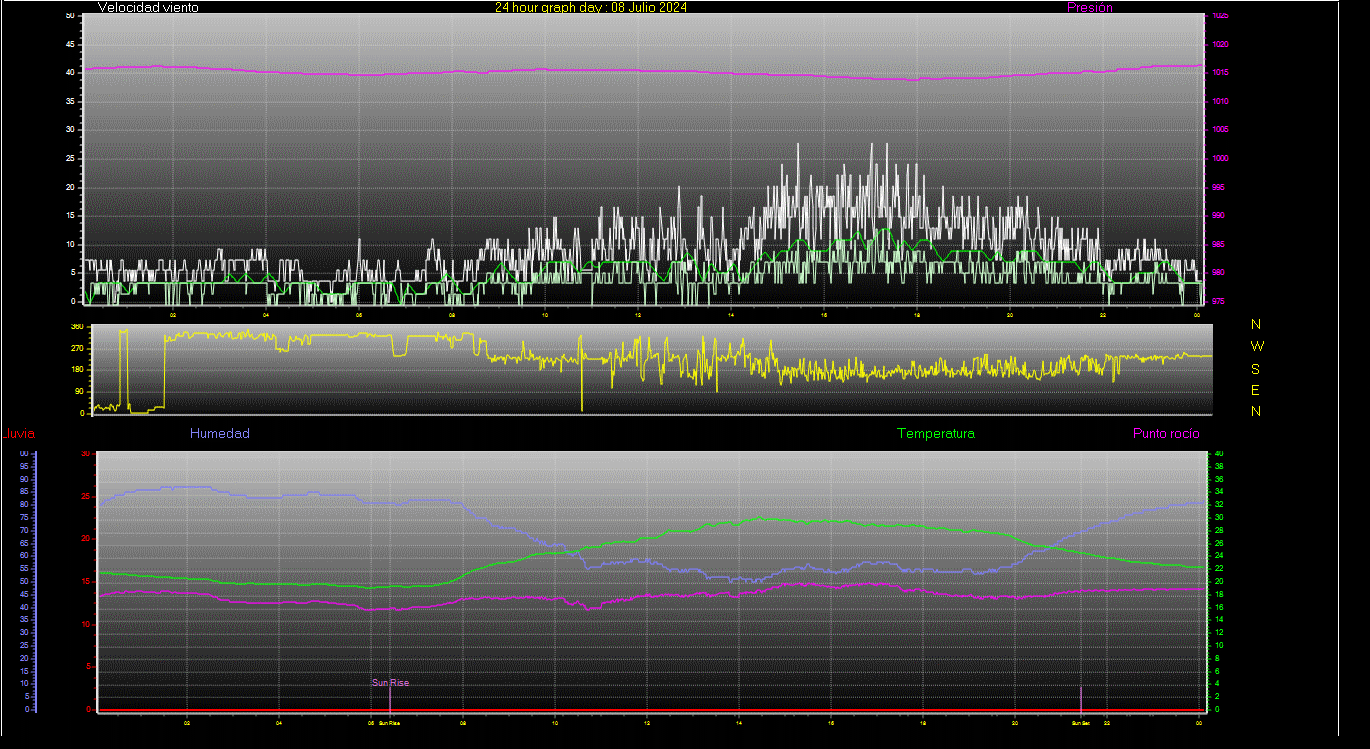Click wind direction axis value 180
Image resolution: width=1370 pixels, height=749 pixels.
pyautogui.click(x=77, y=370)
